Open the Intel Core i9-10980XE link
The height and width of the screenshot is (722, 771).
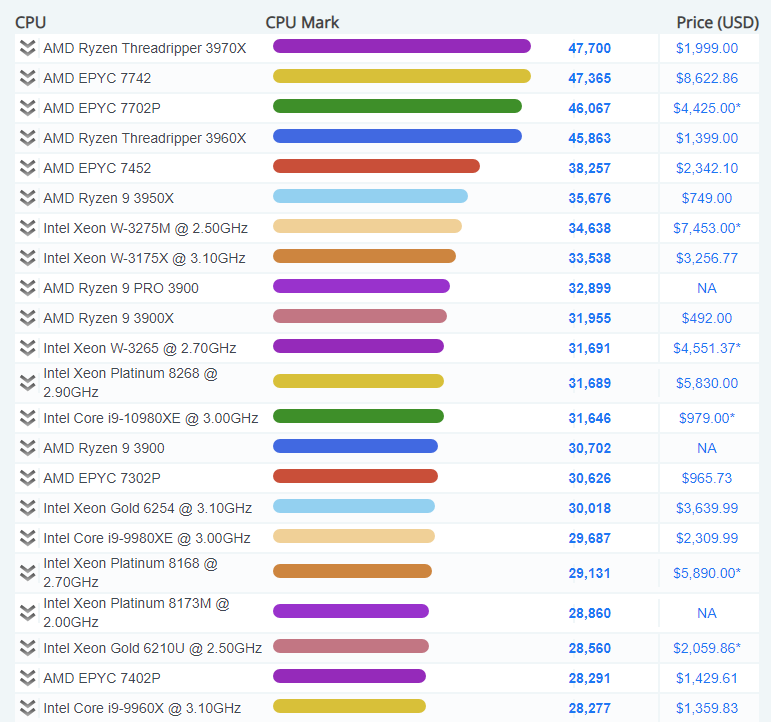coord(150,418)
